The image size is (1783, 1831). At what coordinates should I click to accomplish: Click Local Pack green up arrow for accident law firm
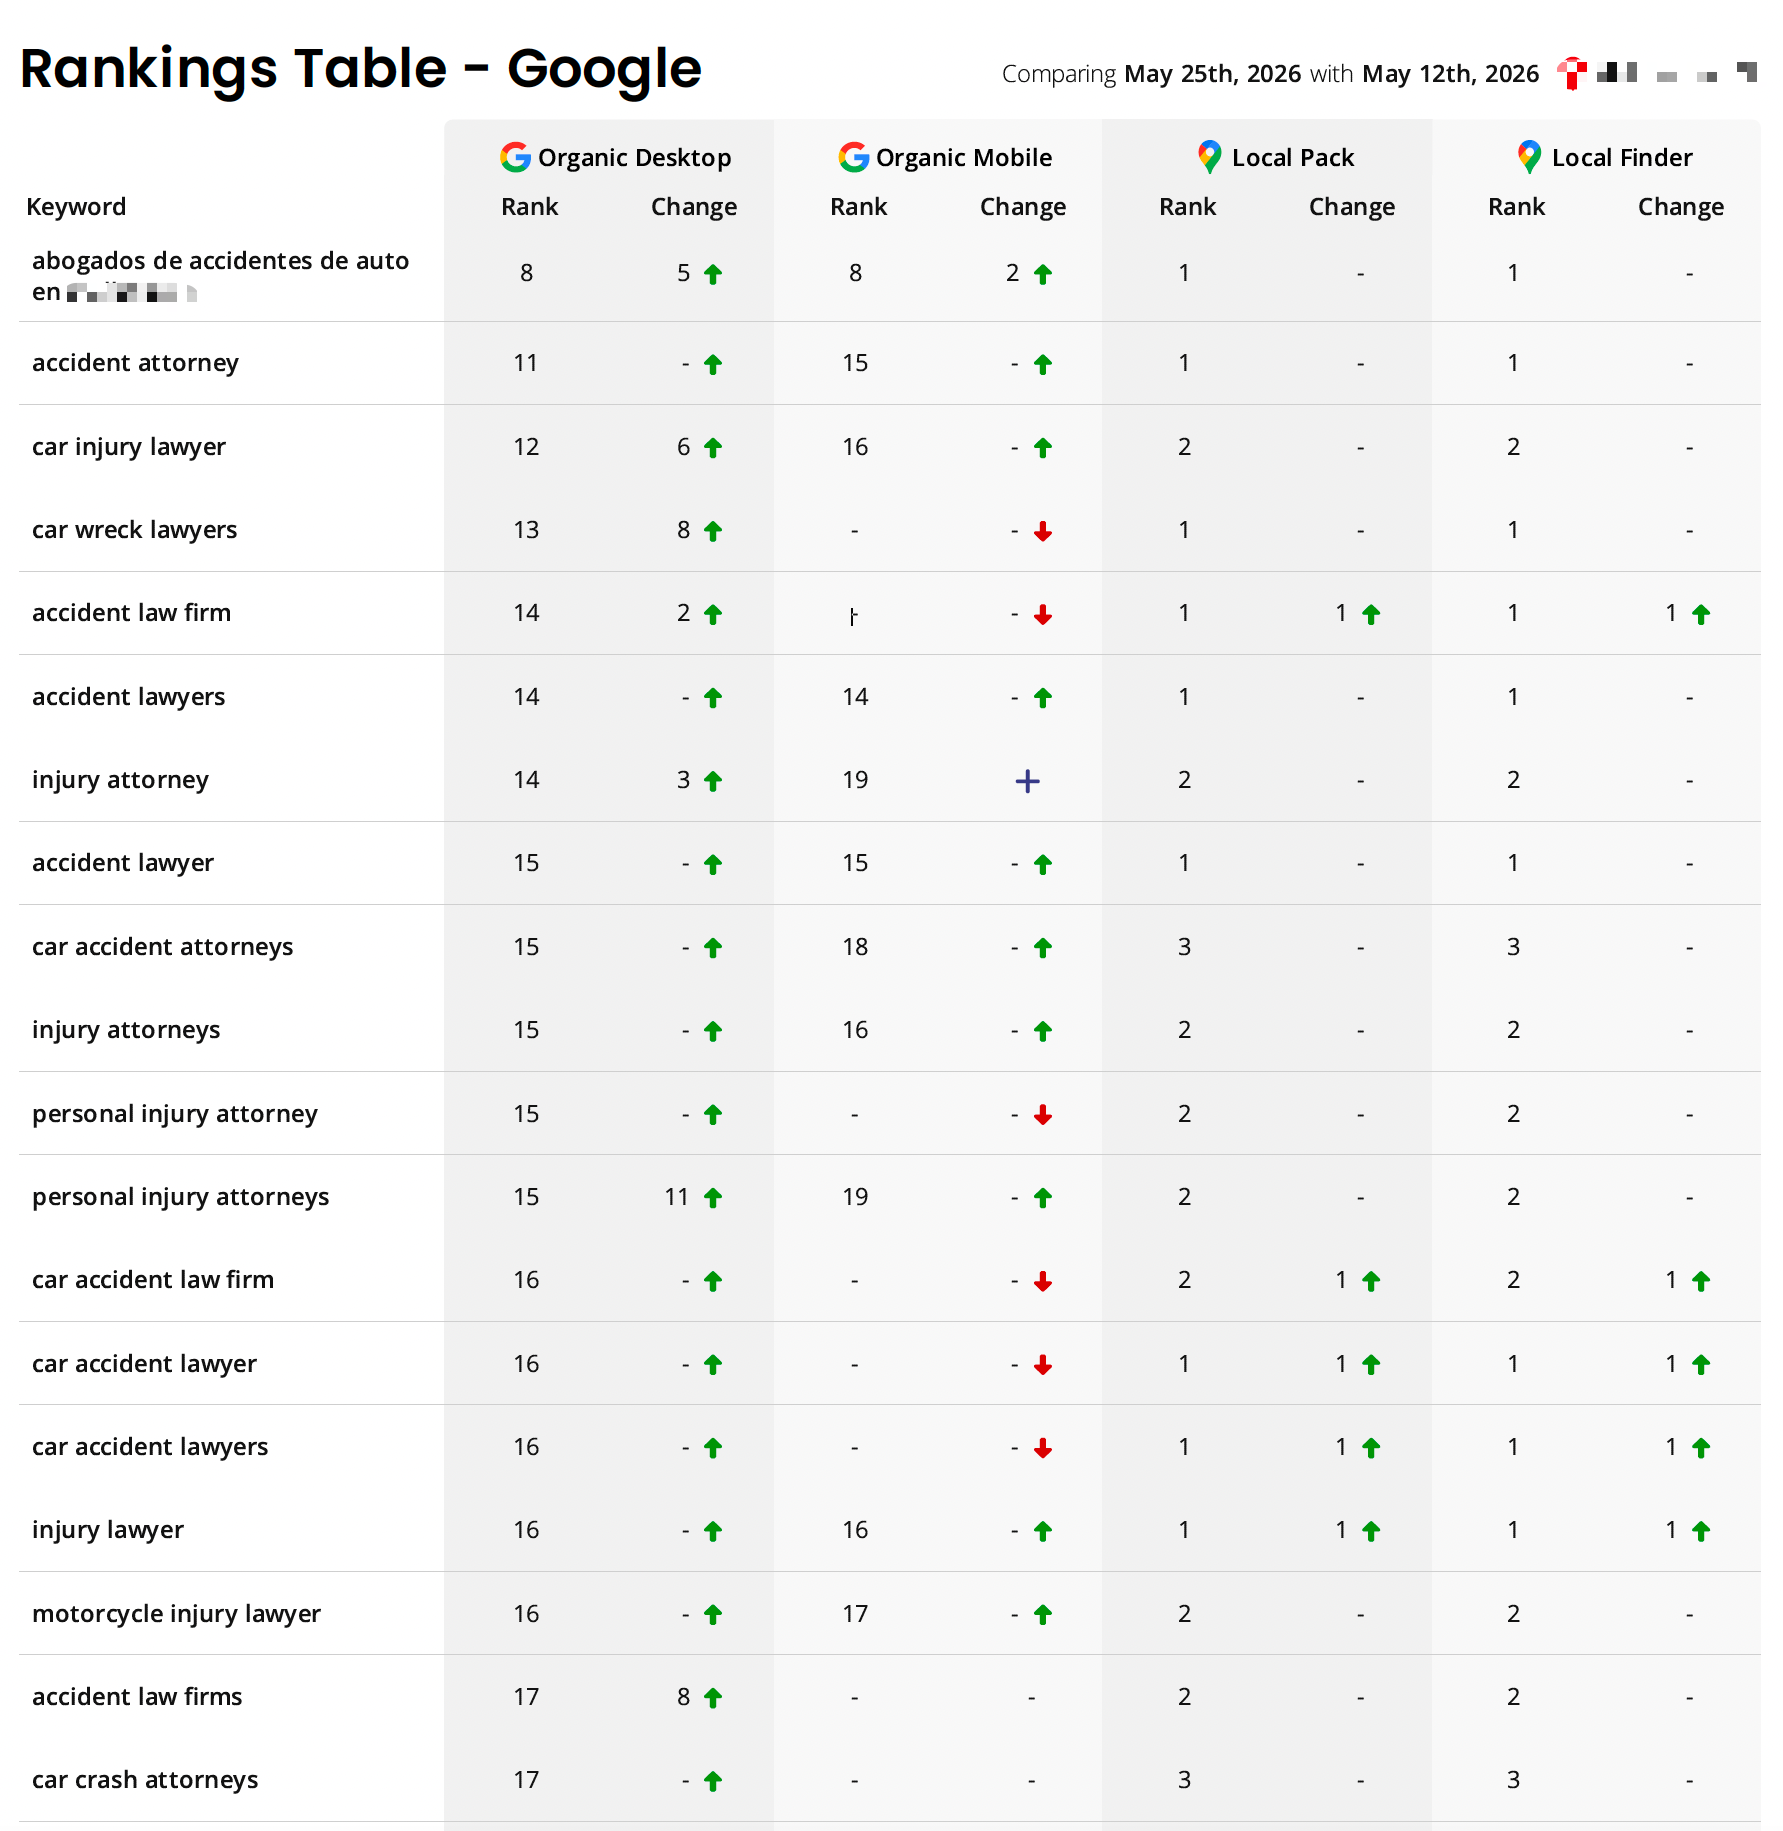click(x=1371, y=614)
